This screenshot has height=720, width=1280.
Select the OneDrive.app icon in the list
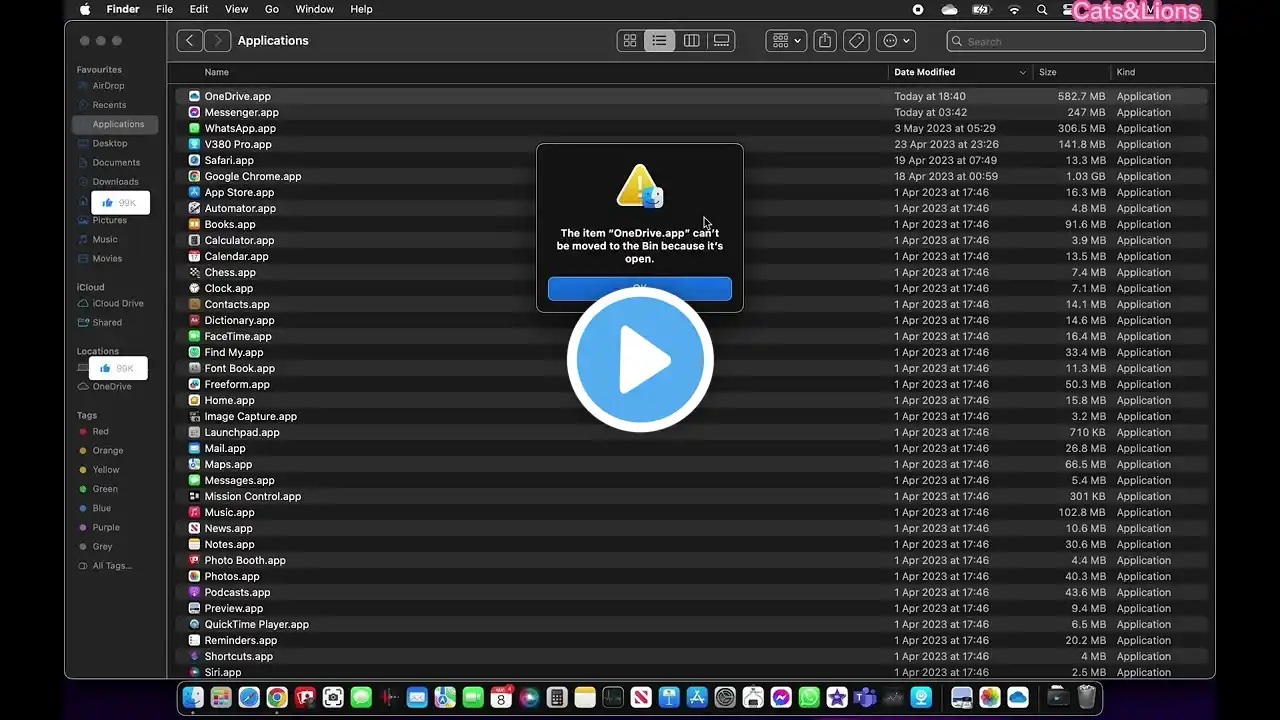(x=195, y=96)
